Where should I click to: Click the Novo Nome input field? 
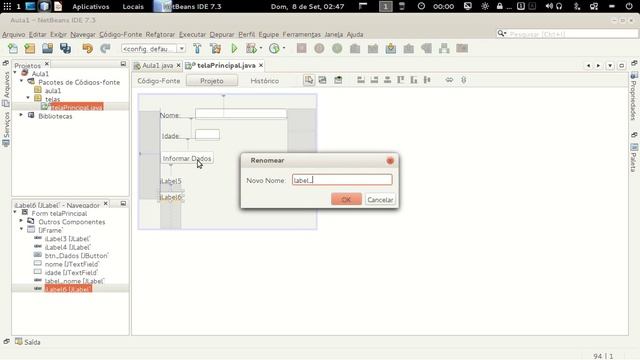click(x=342, y=180)
